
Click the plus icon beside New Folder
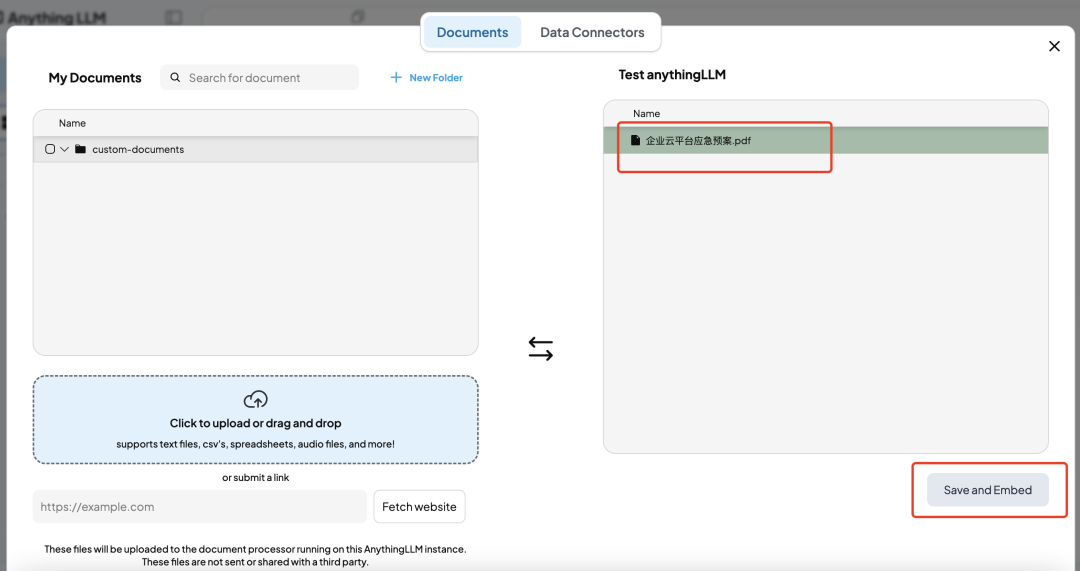point(396,78)
